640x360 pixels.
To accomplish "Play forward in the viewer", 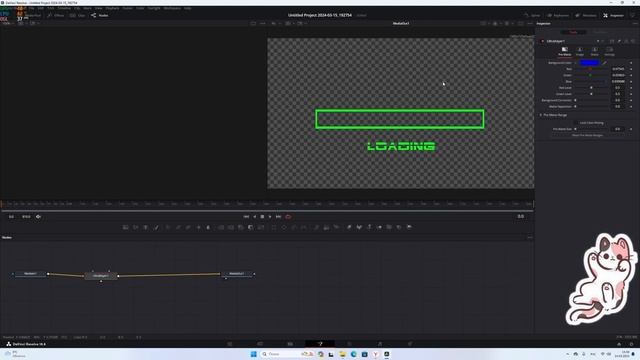I will [270, 217].
